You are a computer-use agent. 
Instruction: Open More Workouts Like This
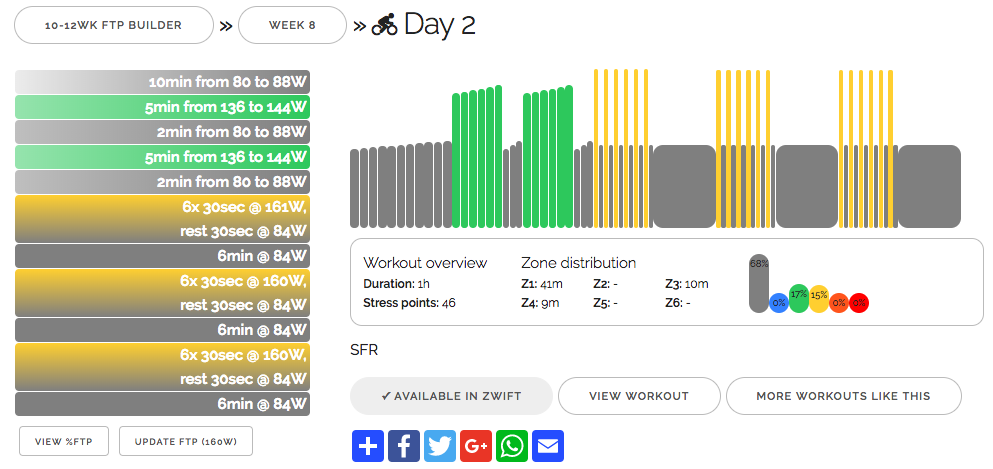click(843, 396)
